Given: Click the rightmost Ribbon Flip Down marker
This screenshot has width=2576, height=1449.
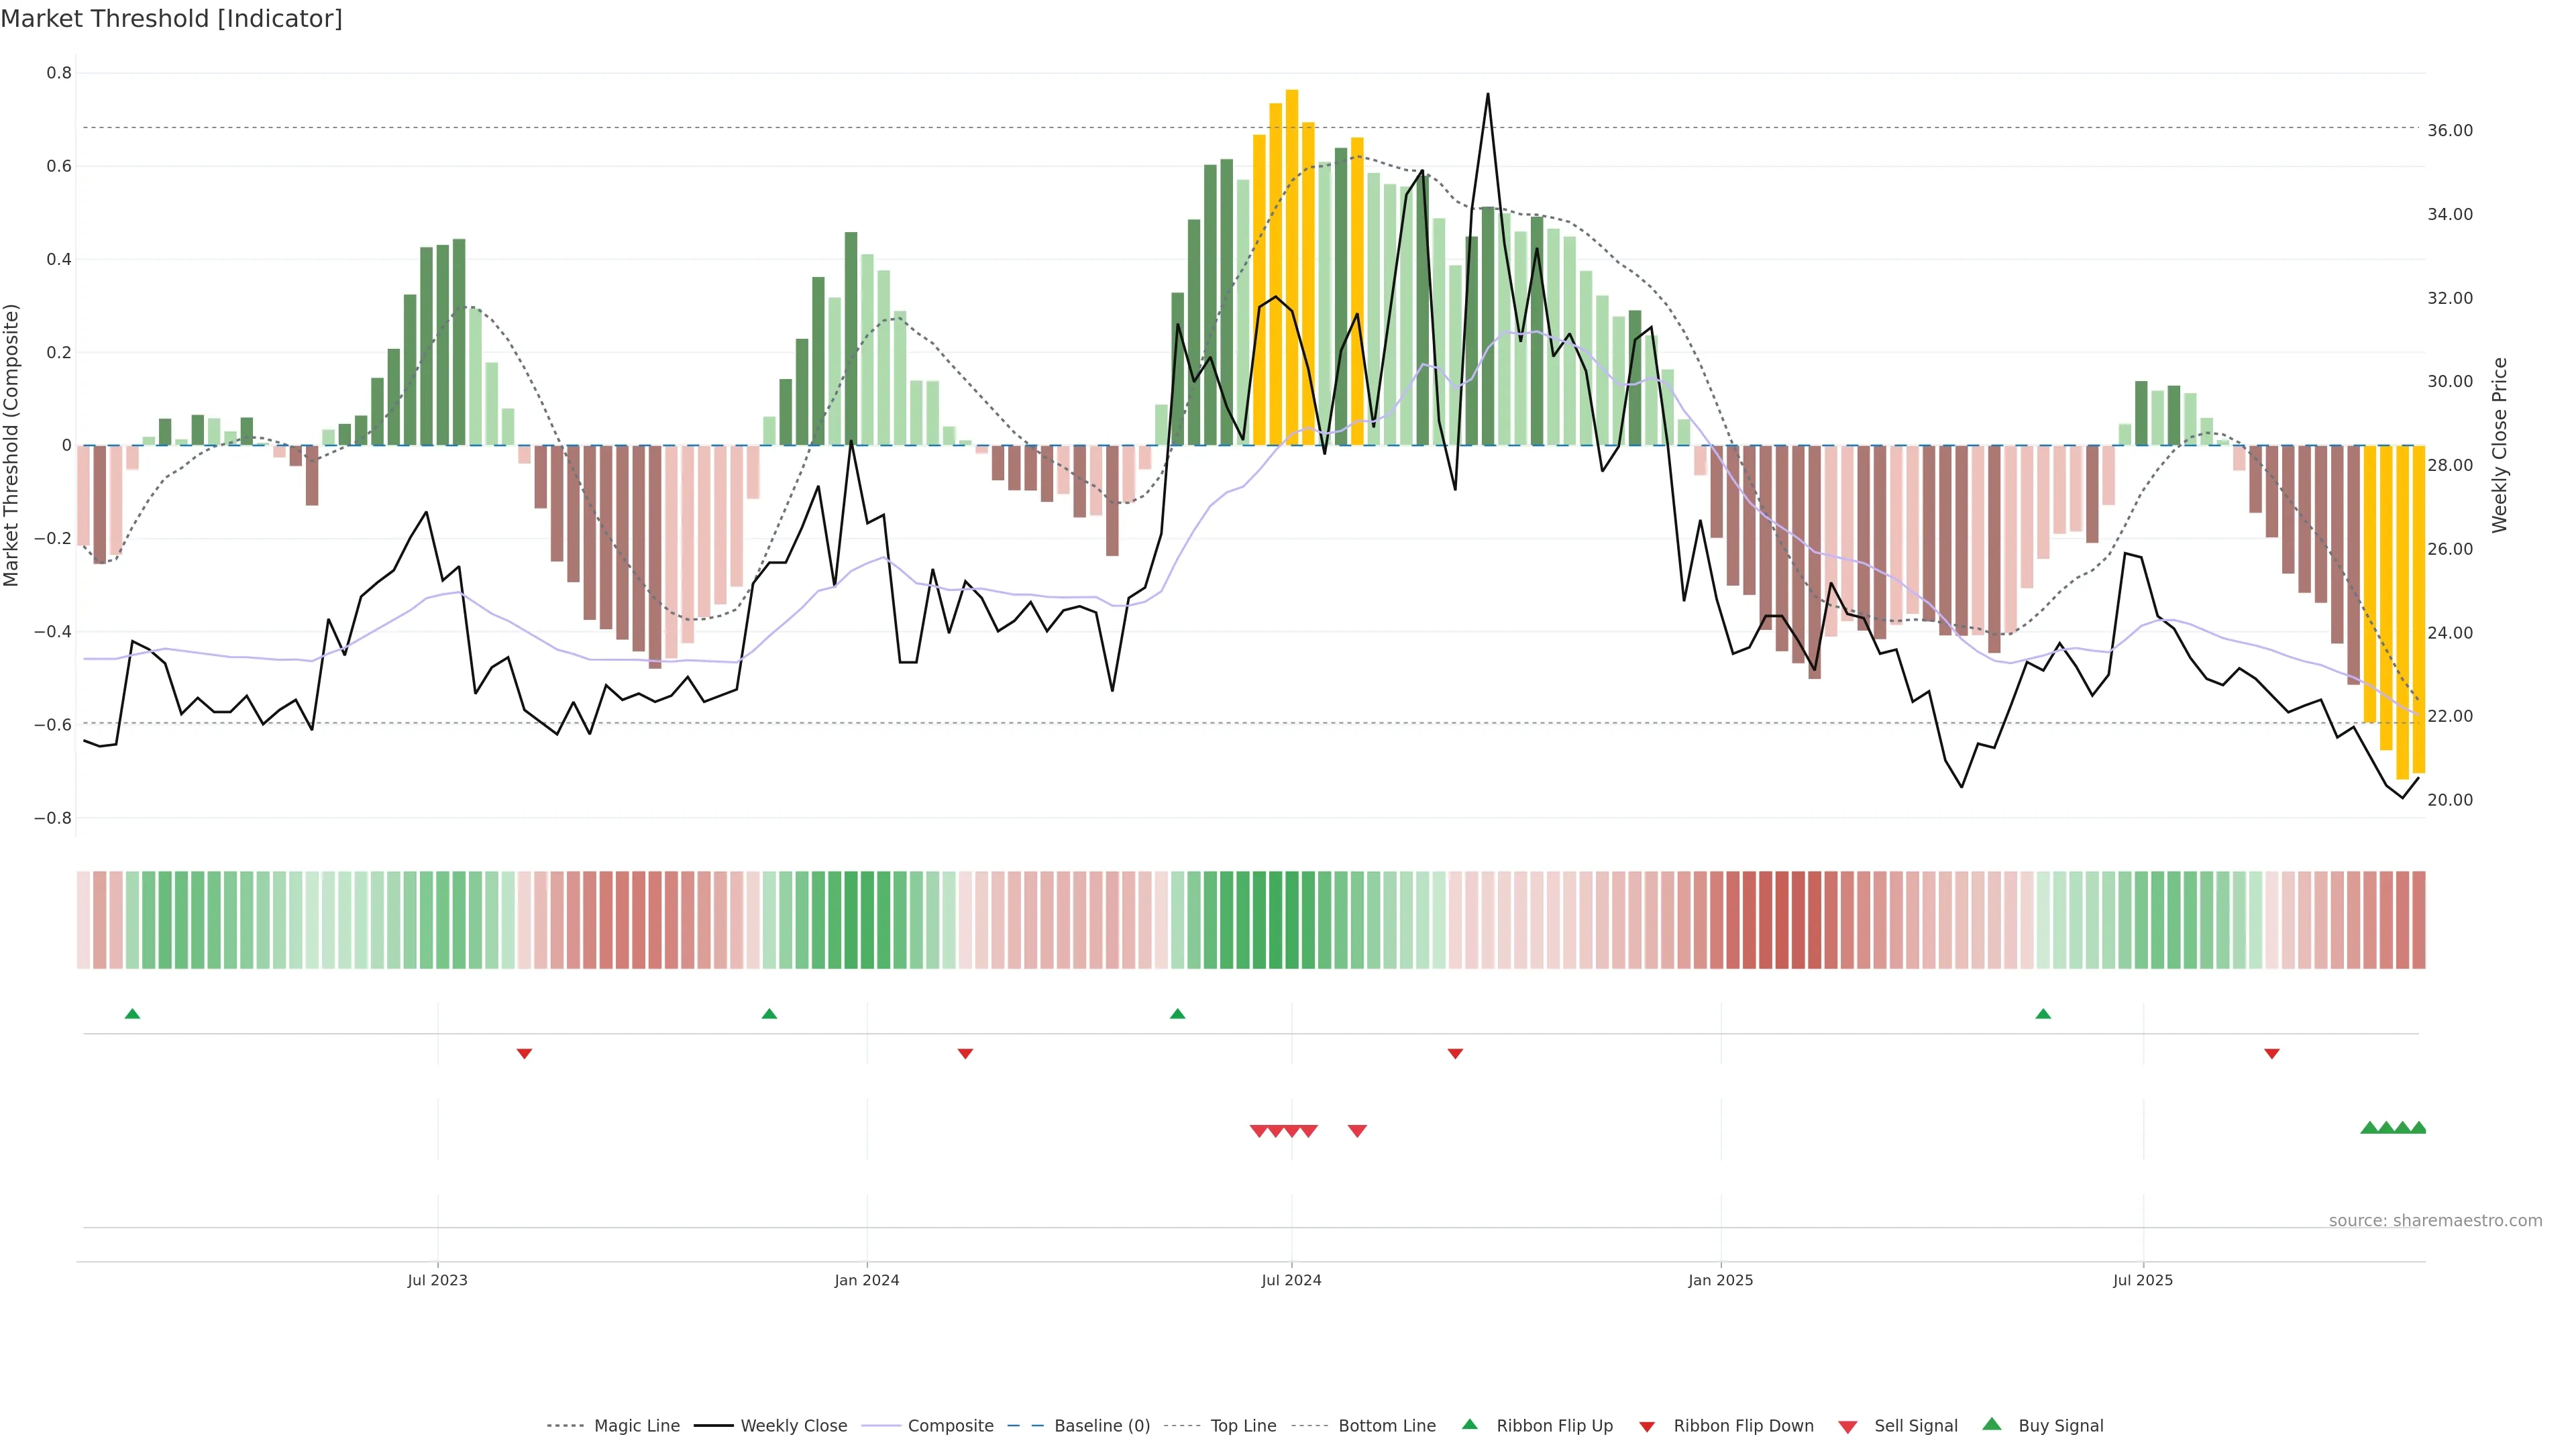Looking at the screenshot, I should [x=2272, y=1053].
